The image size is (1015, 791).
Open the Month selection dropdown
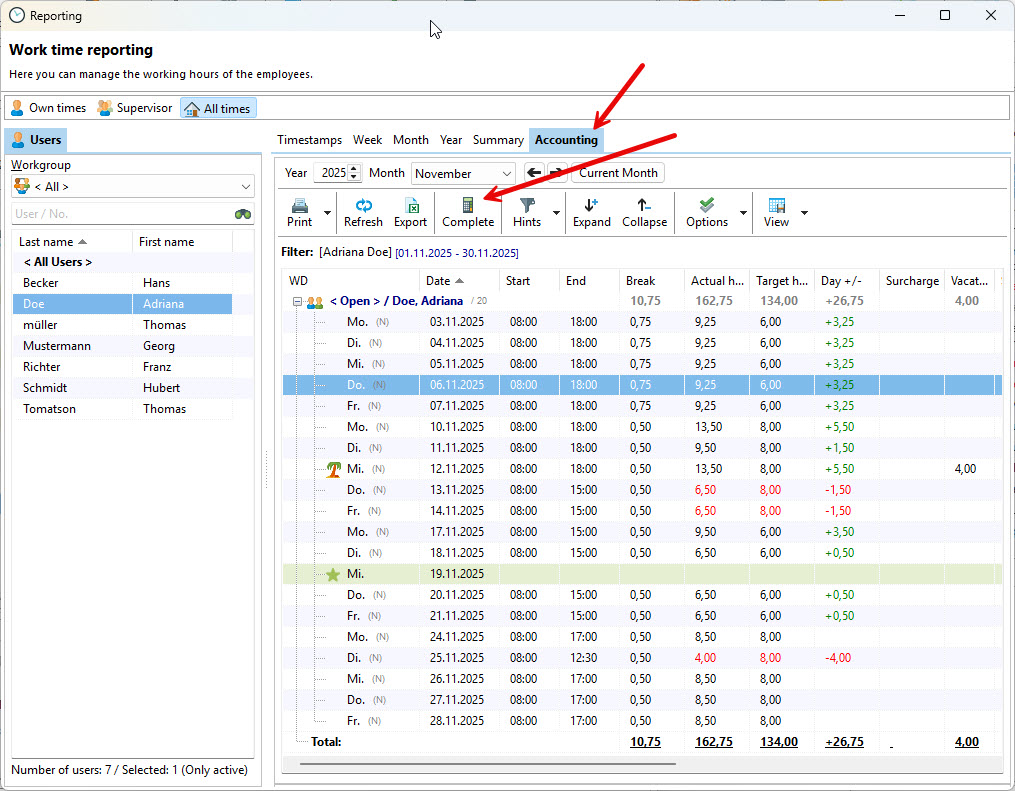point(463,174)
